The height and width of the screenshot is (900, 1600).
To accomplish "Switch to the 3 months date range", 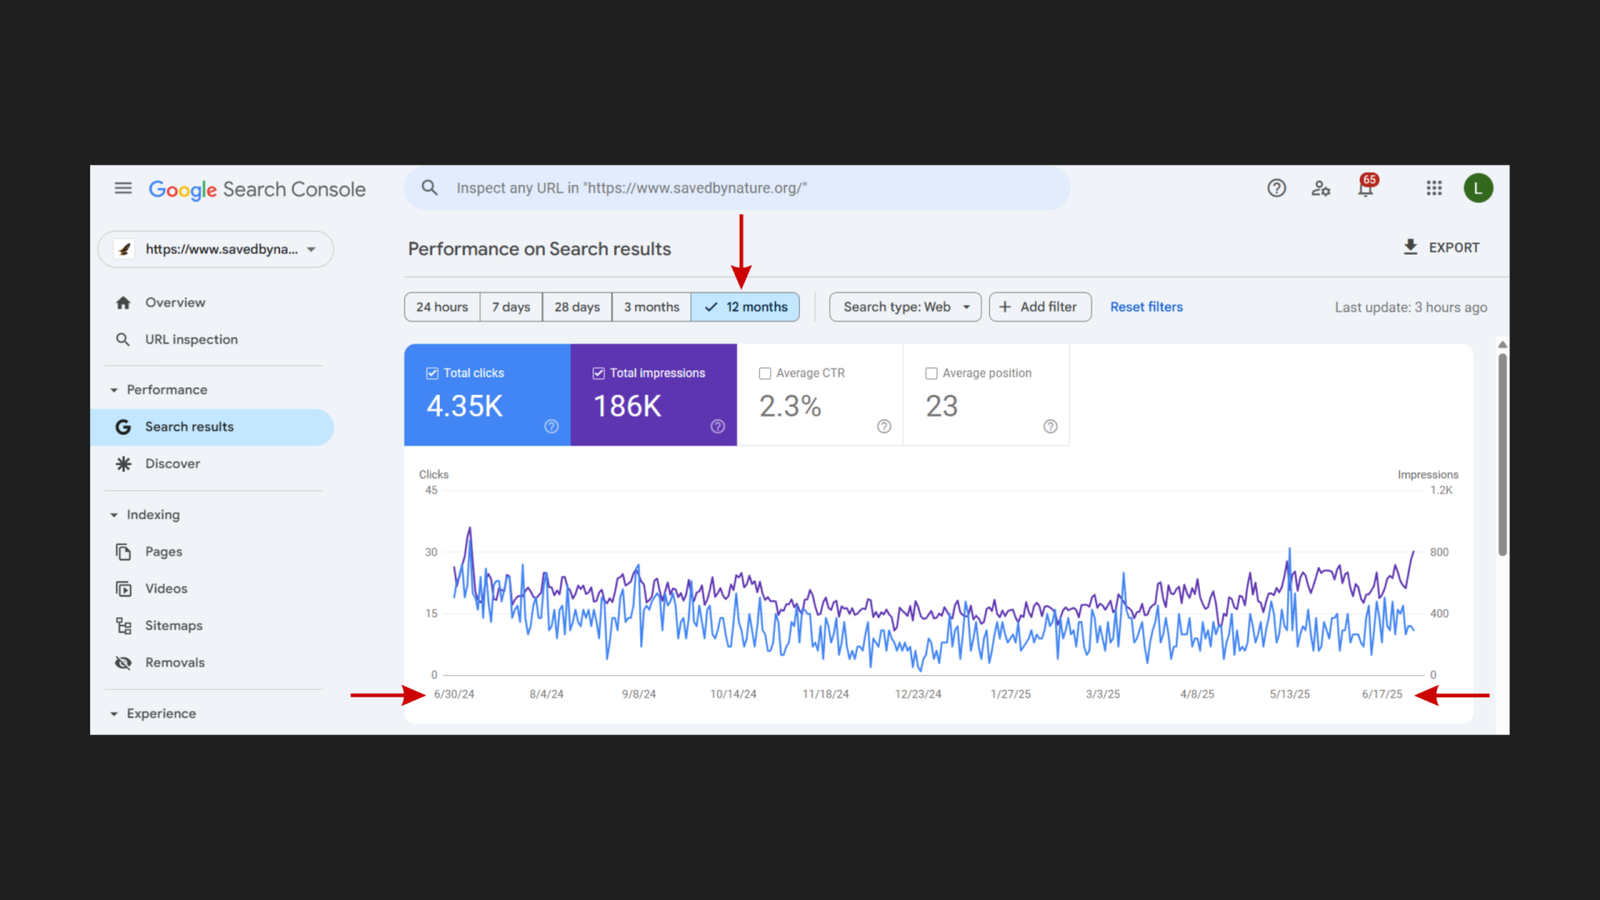I will click(651, 306).
